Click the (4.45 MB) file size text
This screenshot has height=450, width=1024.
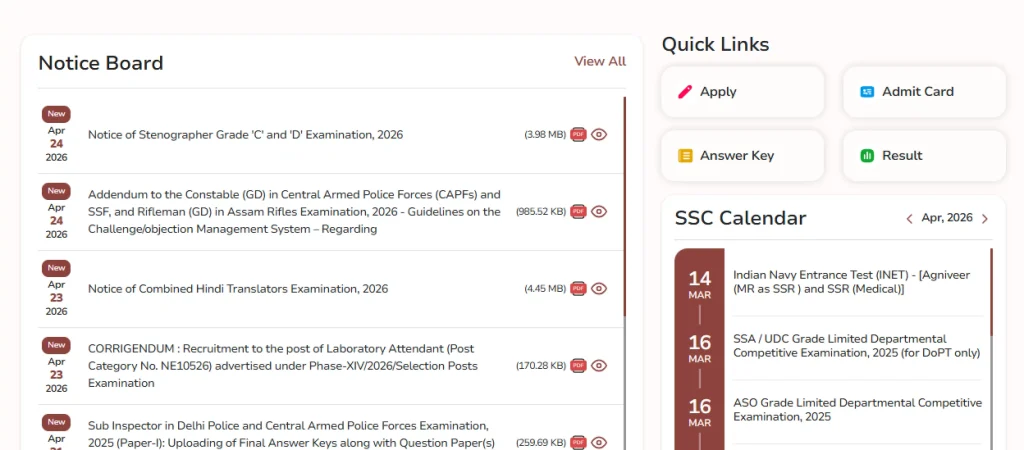point(545,289)
